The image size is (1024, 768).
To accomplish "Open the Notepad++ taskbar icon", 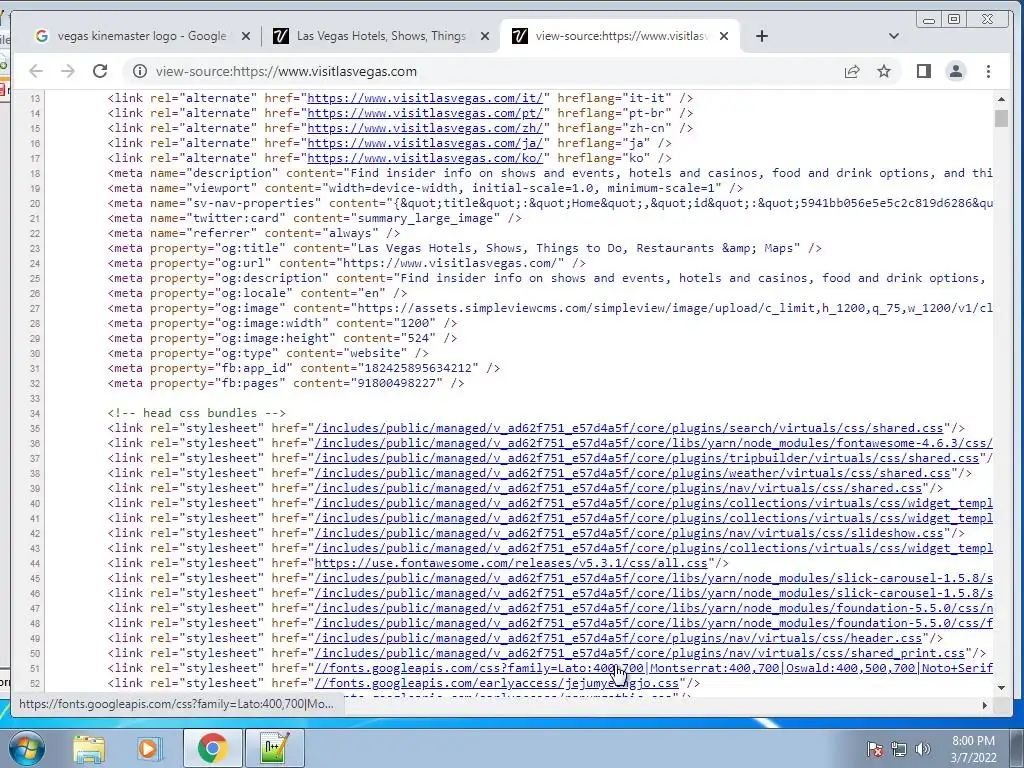I will click(x=274, y=748).
